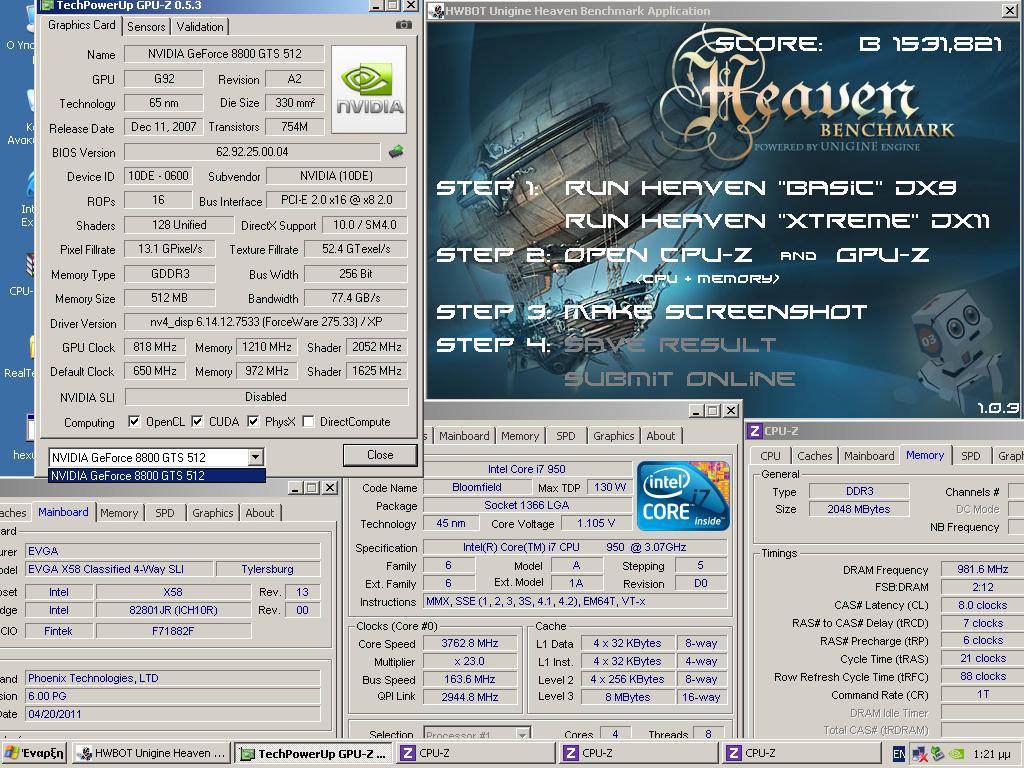Screen dimensions: 1024x768
Task: Click the HWBOT Heaven window title icon
Action: (x=437, y=11)
